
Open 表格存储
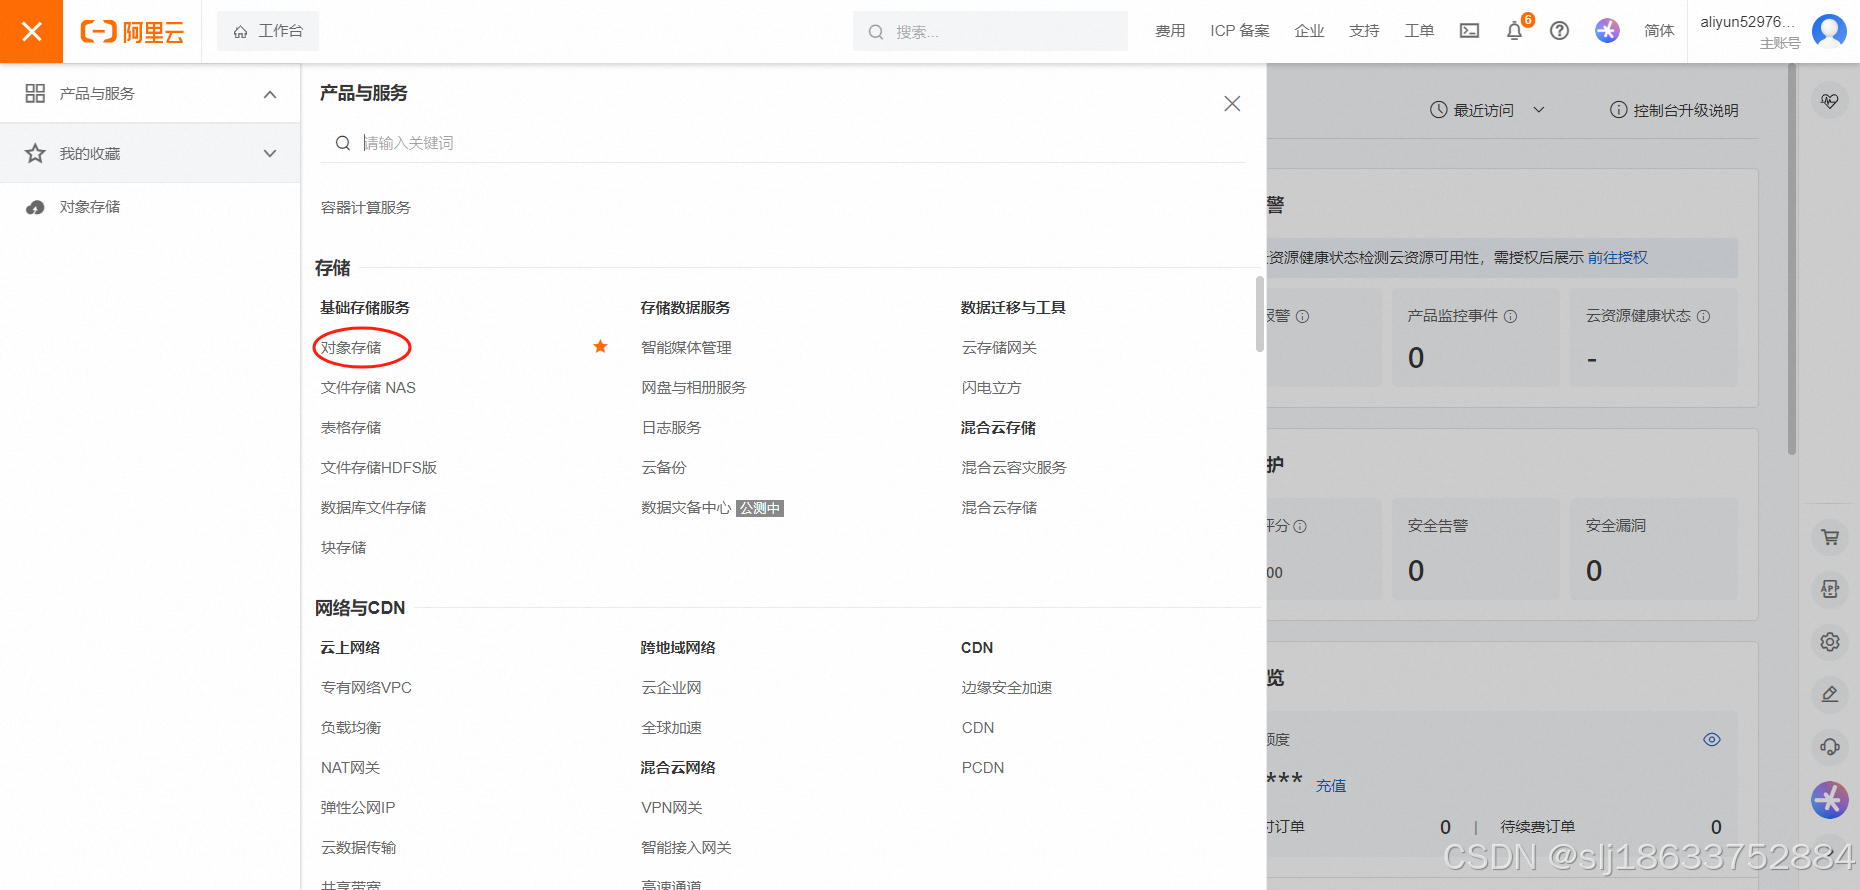tap(351, 428)
